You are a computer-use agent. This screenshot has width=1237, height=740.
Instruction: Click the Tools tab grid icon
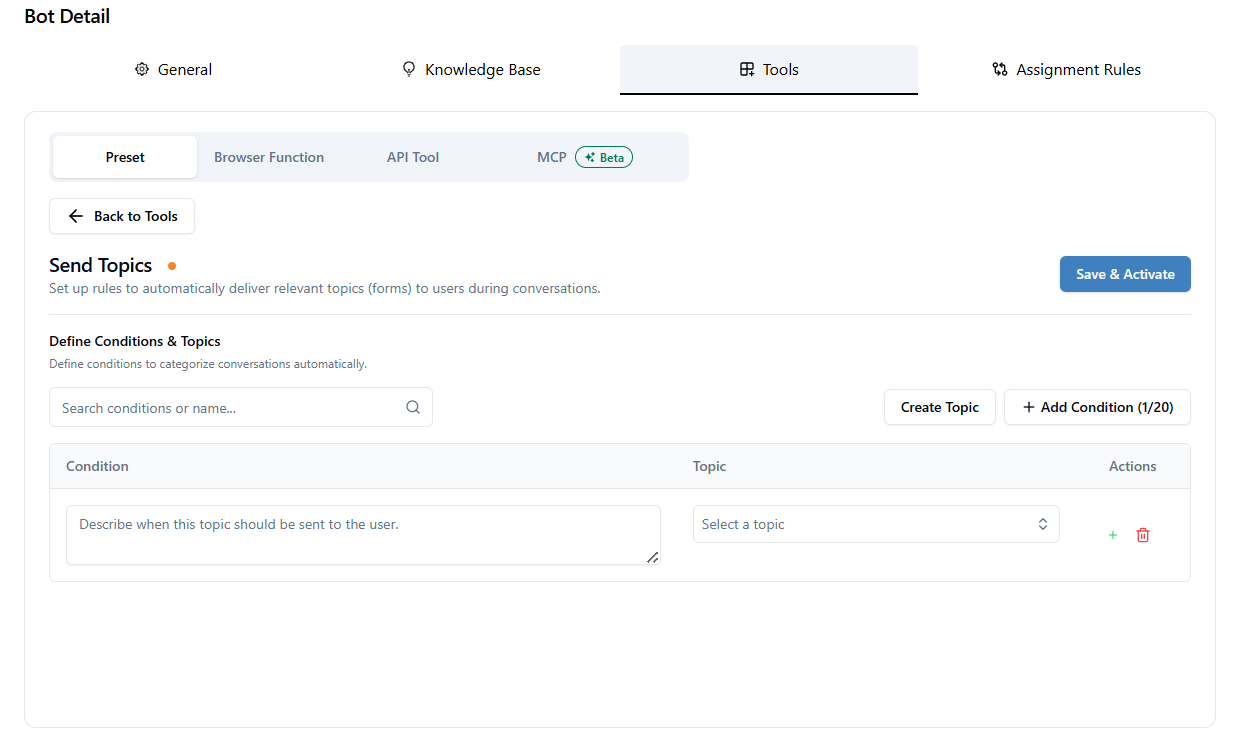tap(747, 69)
